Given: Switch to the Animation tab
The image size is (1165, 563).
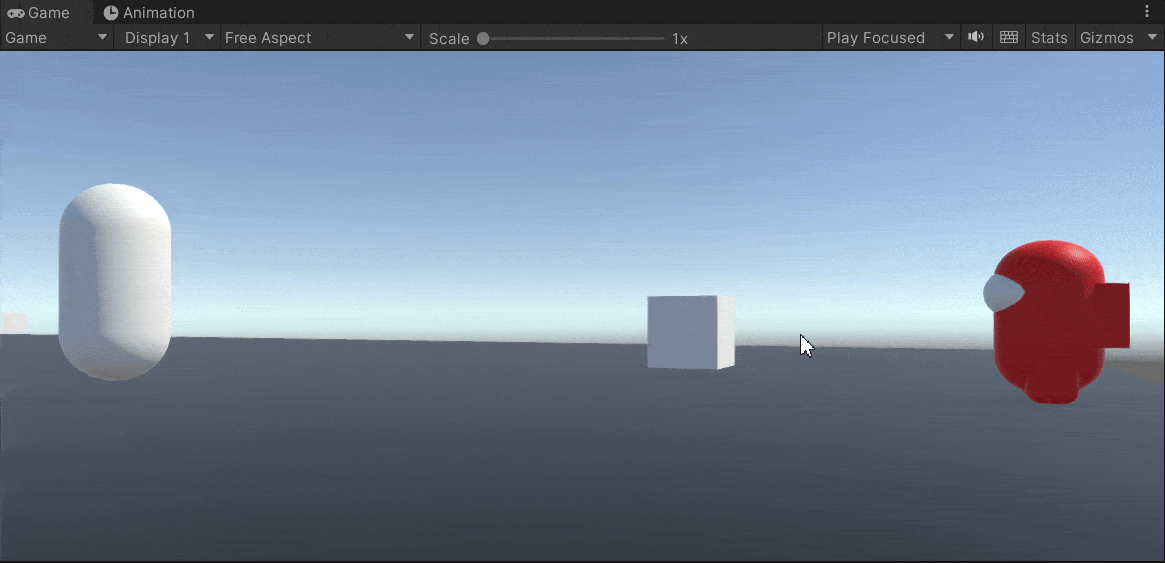Looking at the screenshot, I should tap(149, 13).
